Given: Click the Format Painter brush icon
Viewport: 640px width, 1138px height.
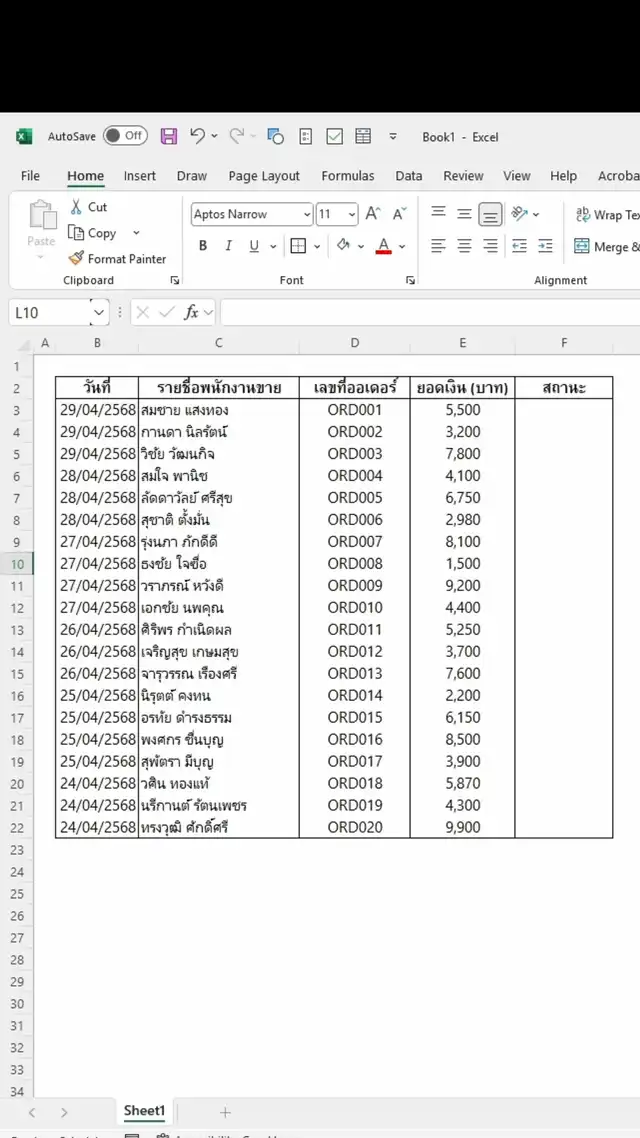Looking at the screenshot, I should coord(77,258).
